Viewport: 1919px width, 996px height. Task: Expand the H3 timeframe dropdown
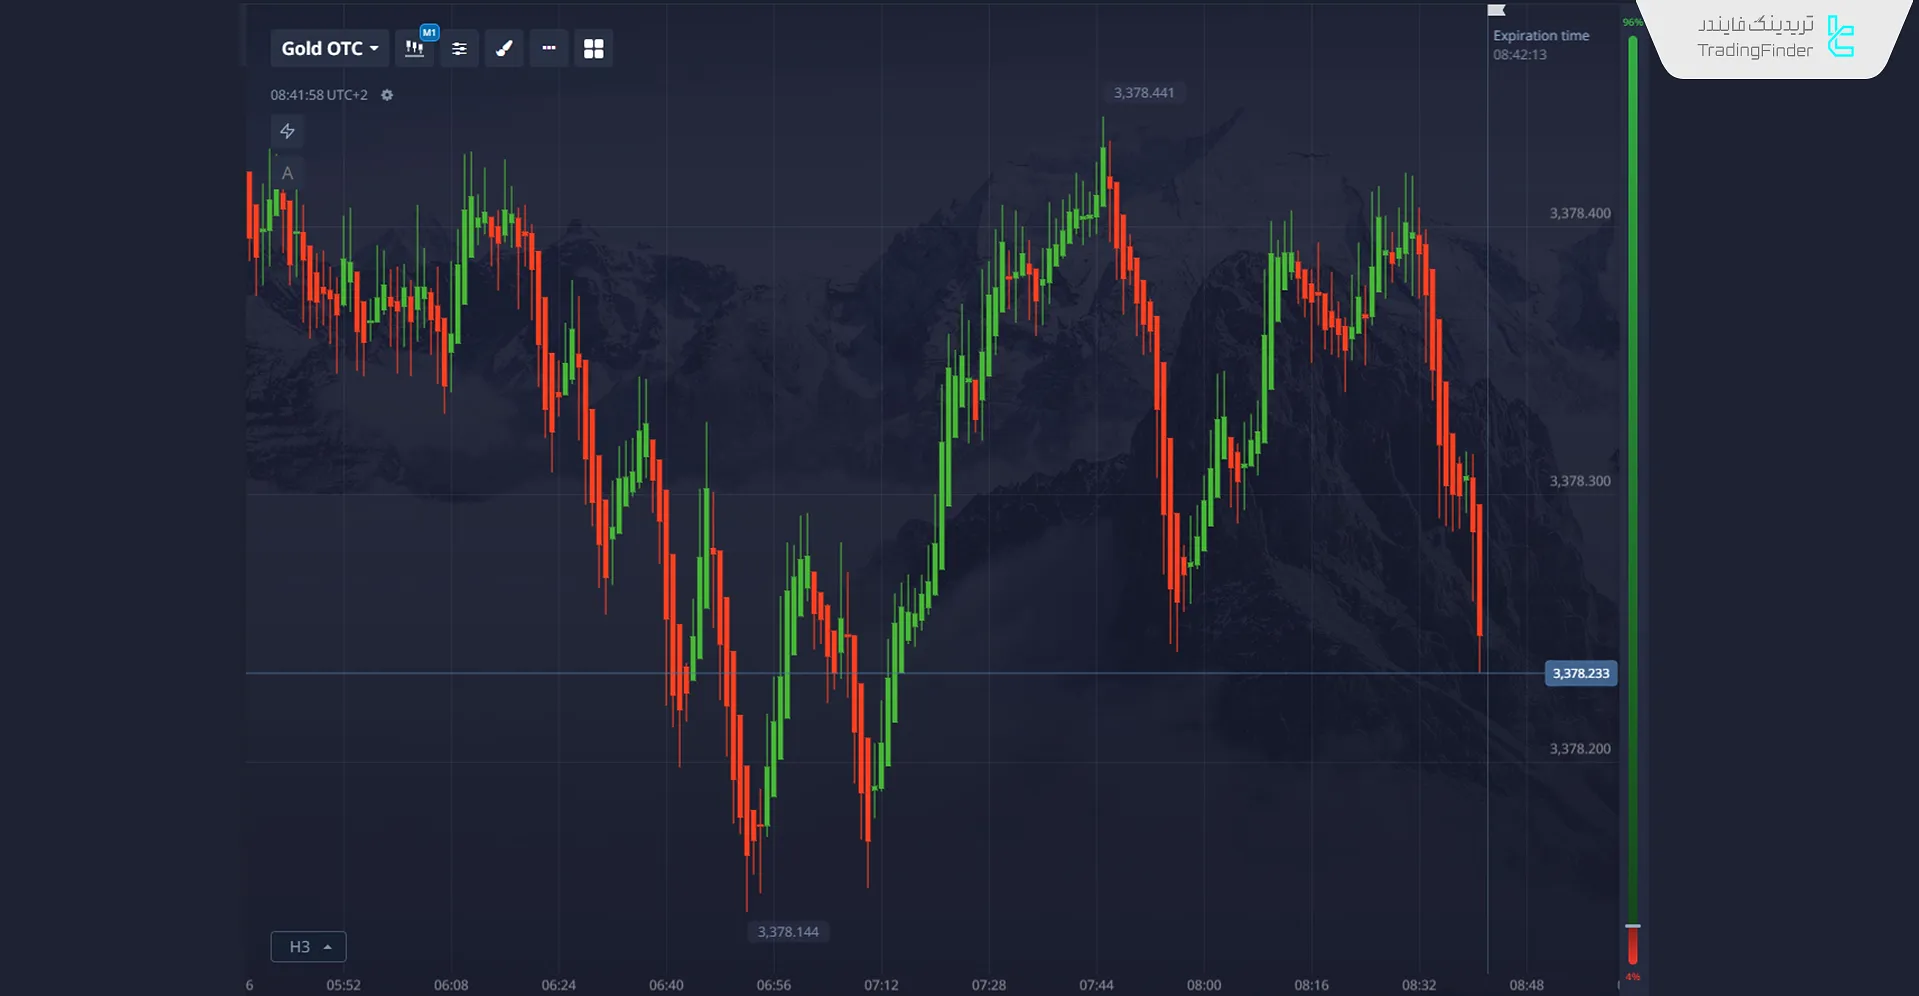pyautogui.click(x=308, y=946)
